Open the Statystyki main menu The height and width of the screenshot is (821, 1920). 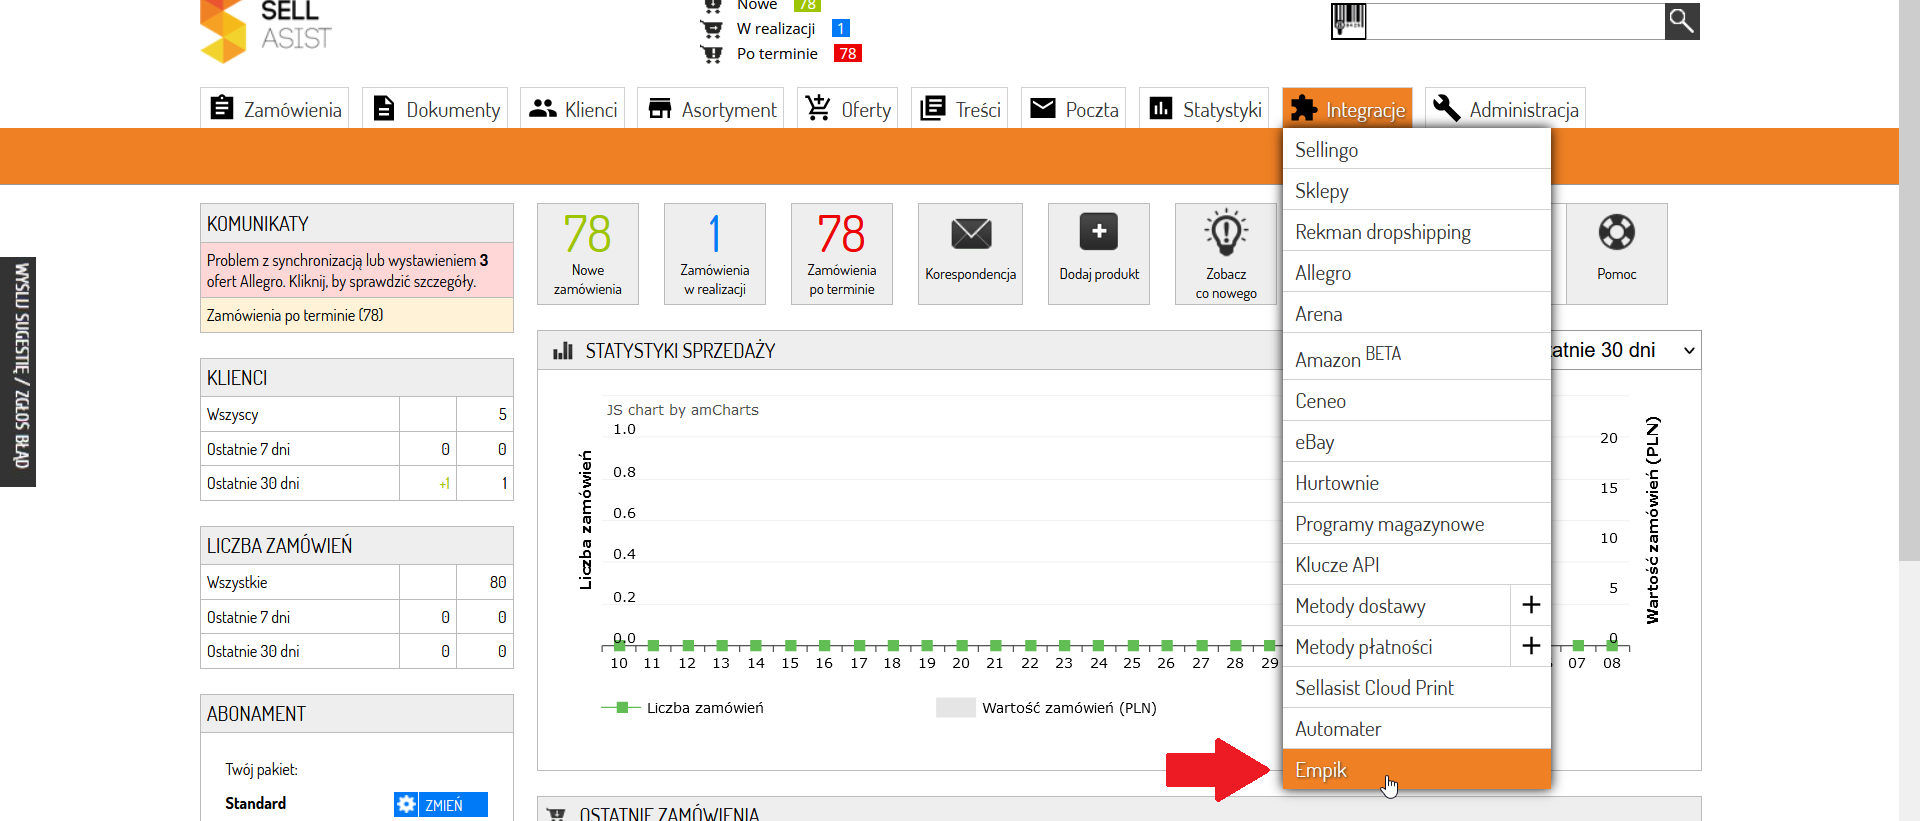click(1204, 108)
